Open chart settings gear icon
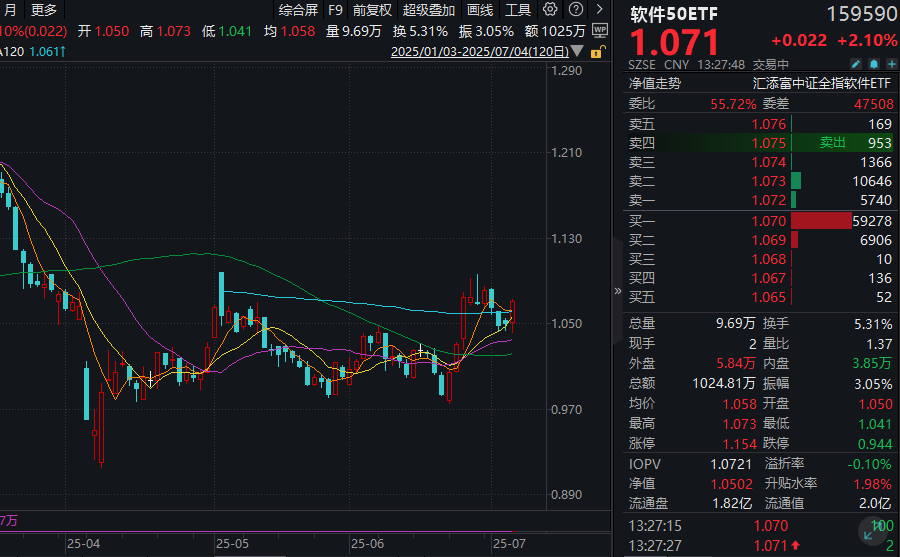This screenshot has width=900, height=557. tap(550, 10)
